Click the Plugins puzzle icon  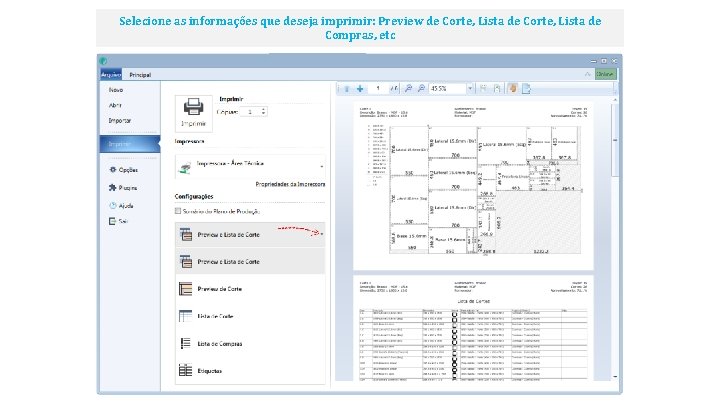112,187
